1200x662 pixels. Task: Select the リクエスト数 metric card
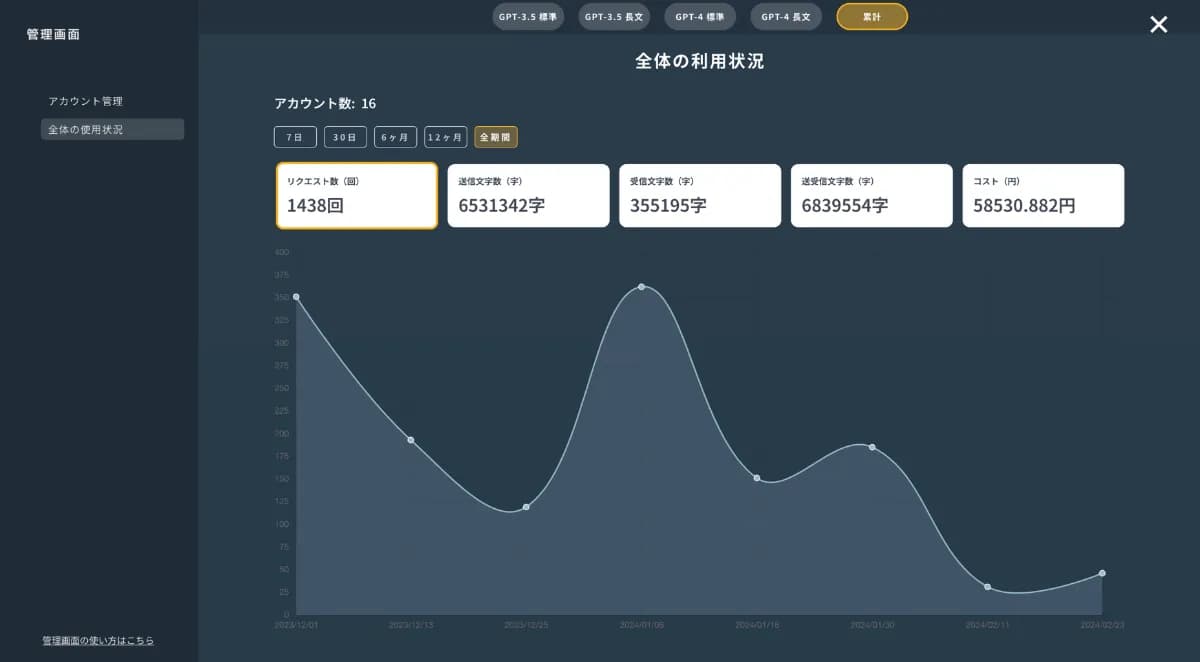tap(356, 195)
